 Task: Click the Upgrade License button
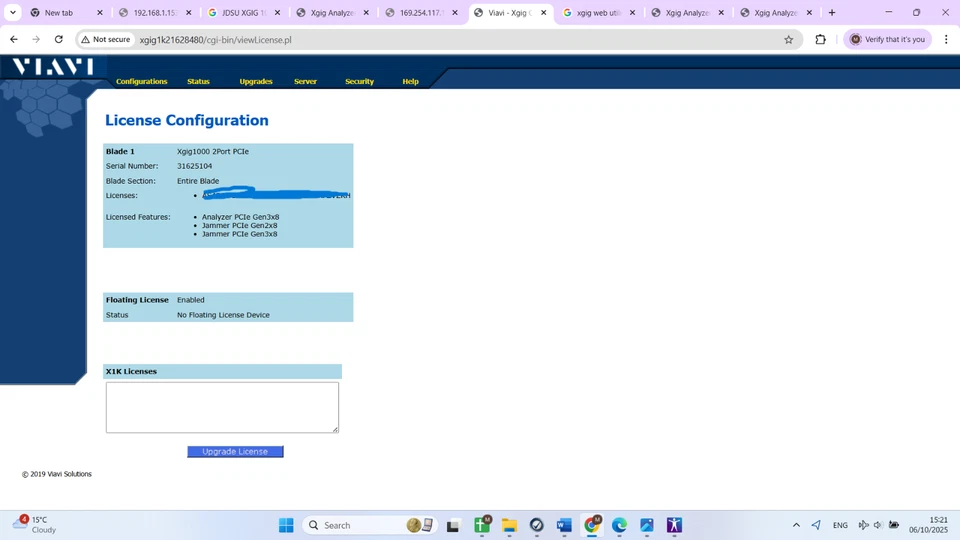235,451
